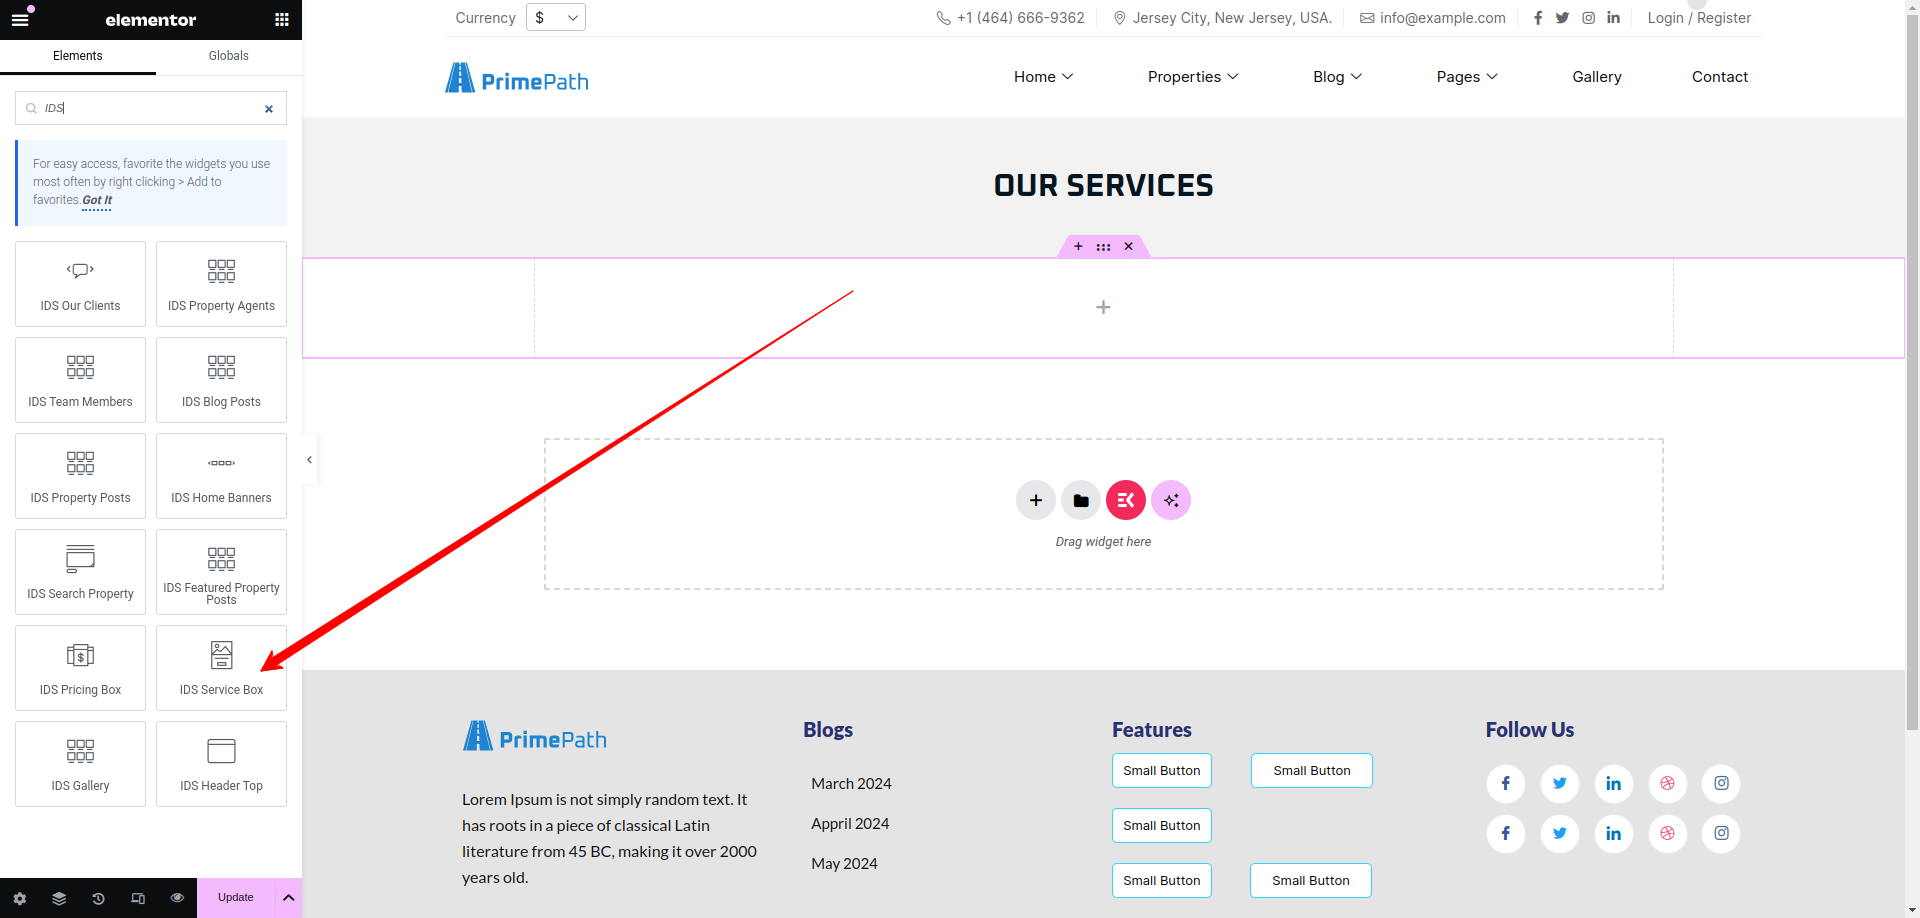
Task: Open Facebook icon in top header
Action: 1538,18
